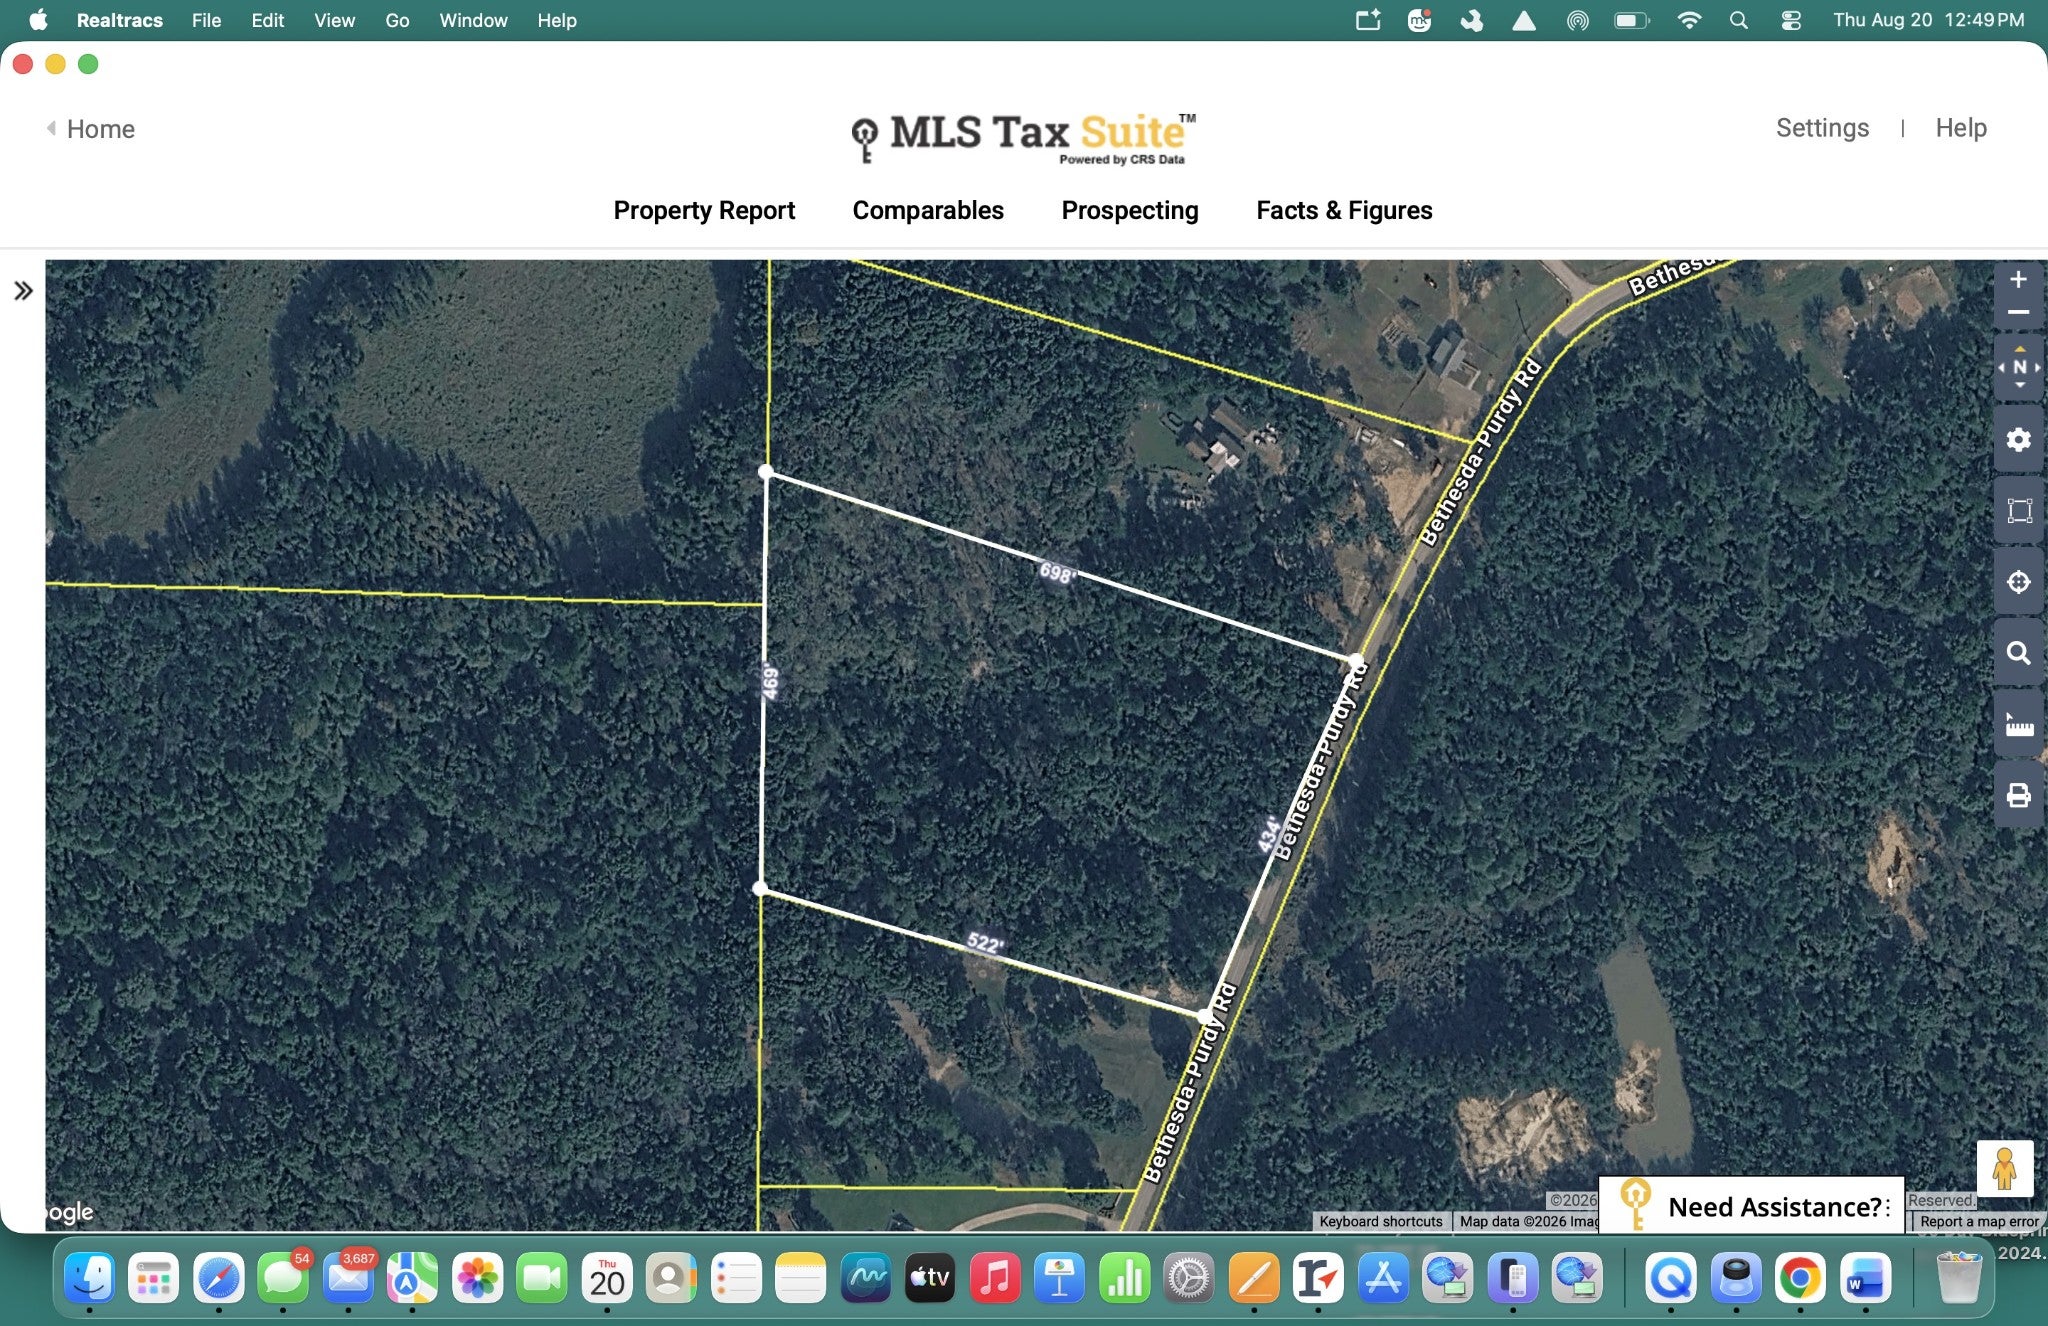Open Safari from the Dock
This screenshot has height=1326, width=2048.
(218, 1278)
